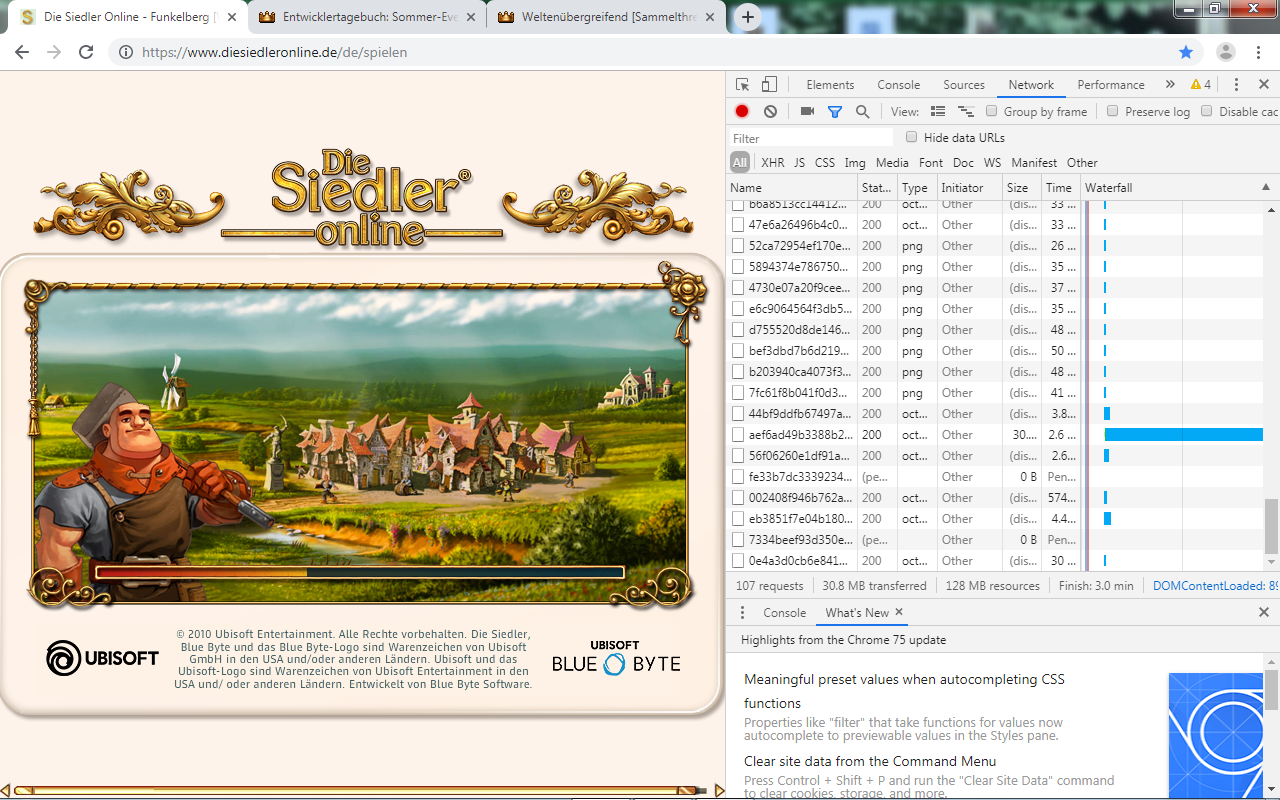
Task: Check the box for row eb3851f7e04b180
Action: coord(738,519)
